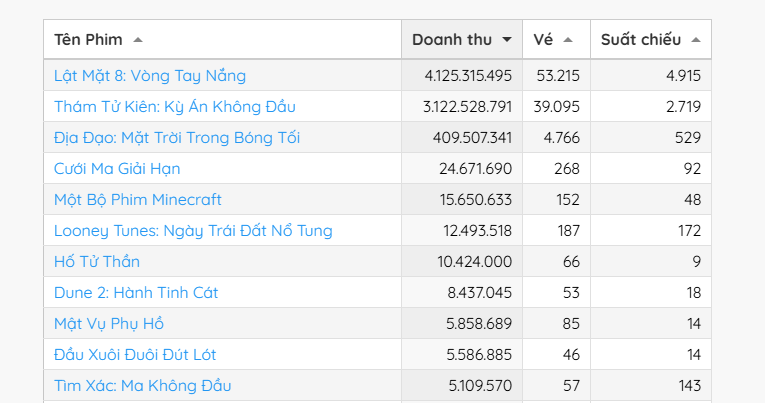Image resolution: width=765 pixels, height=403 pixels.
Task: Select the Vé column header
Action: (543, 40)
